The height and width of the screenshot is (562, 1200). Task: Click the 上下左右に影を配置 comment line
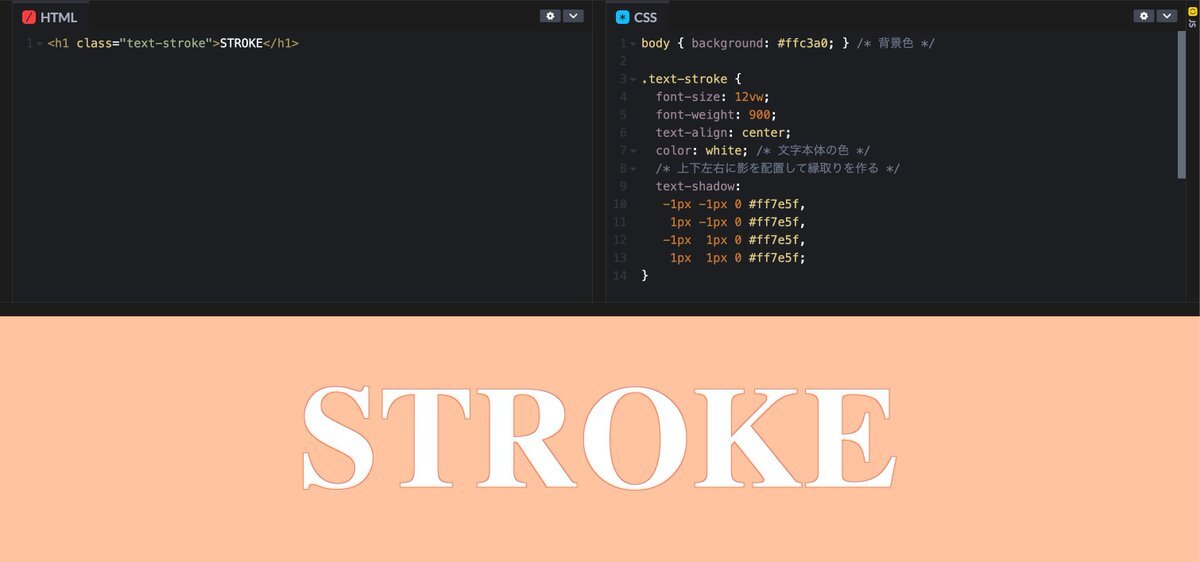click(778, 169)
